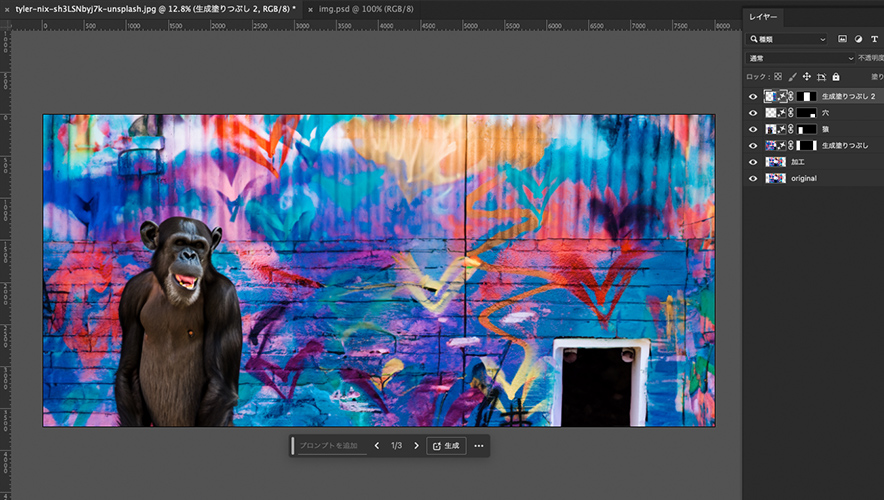Click the lock all padlock icon
Screen dimensions: 884x500
pyautogui.click(x=836, y=76)
